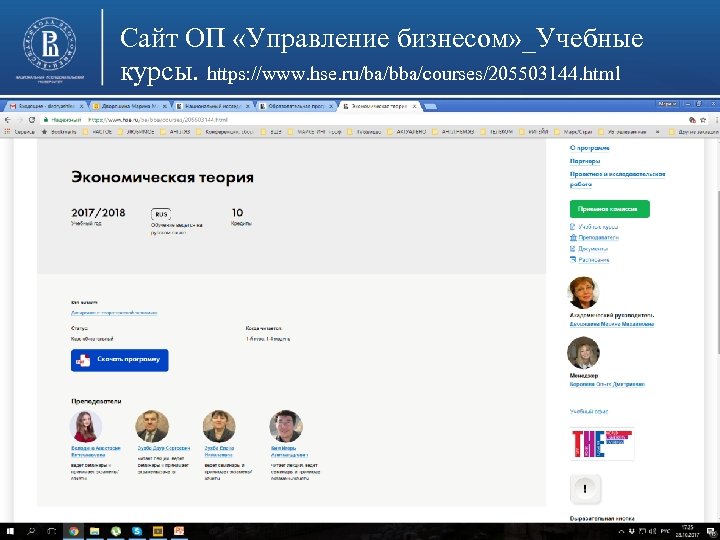Open the Расписание sidebar link
This screenshot has height=540, width=720.
click(x=593, y=260)
